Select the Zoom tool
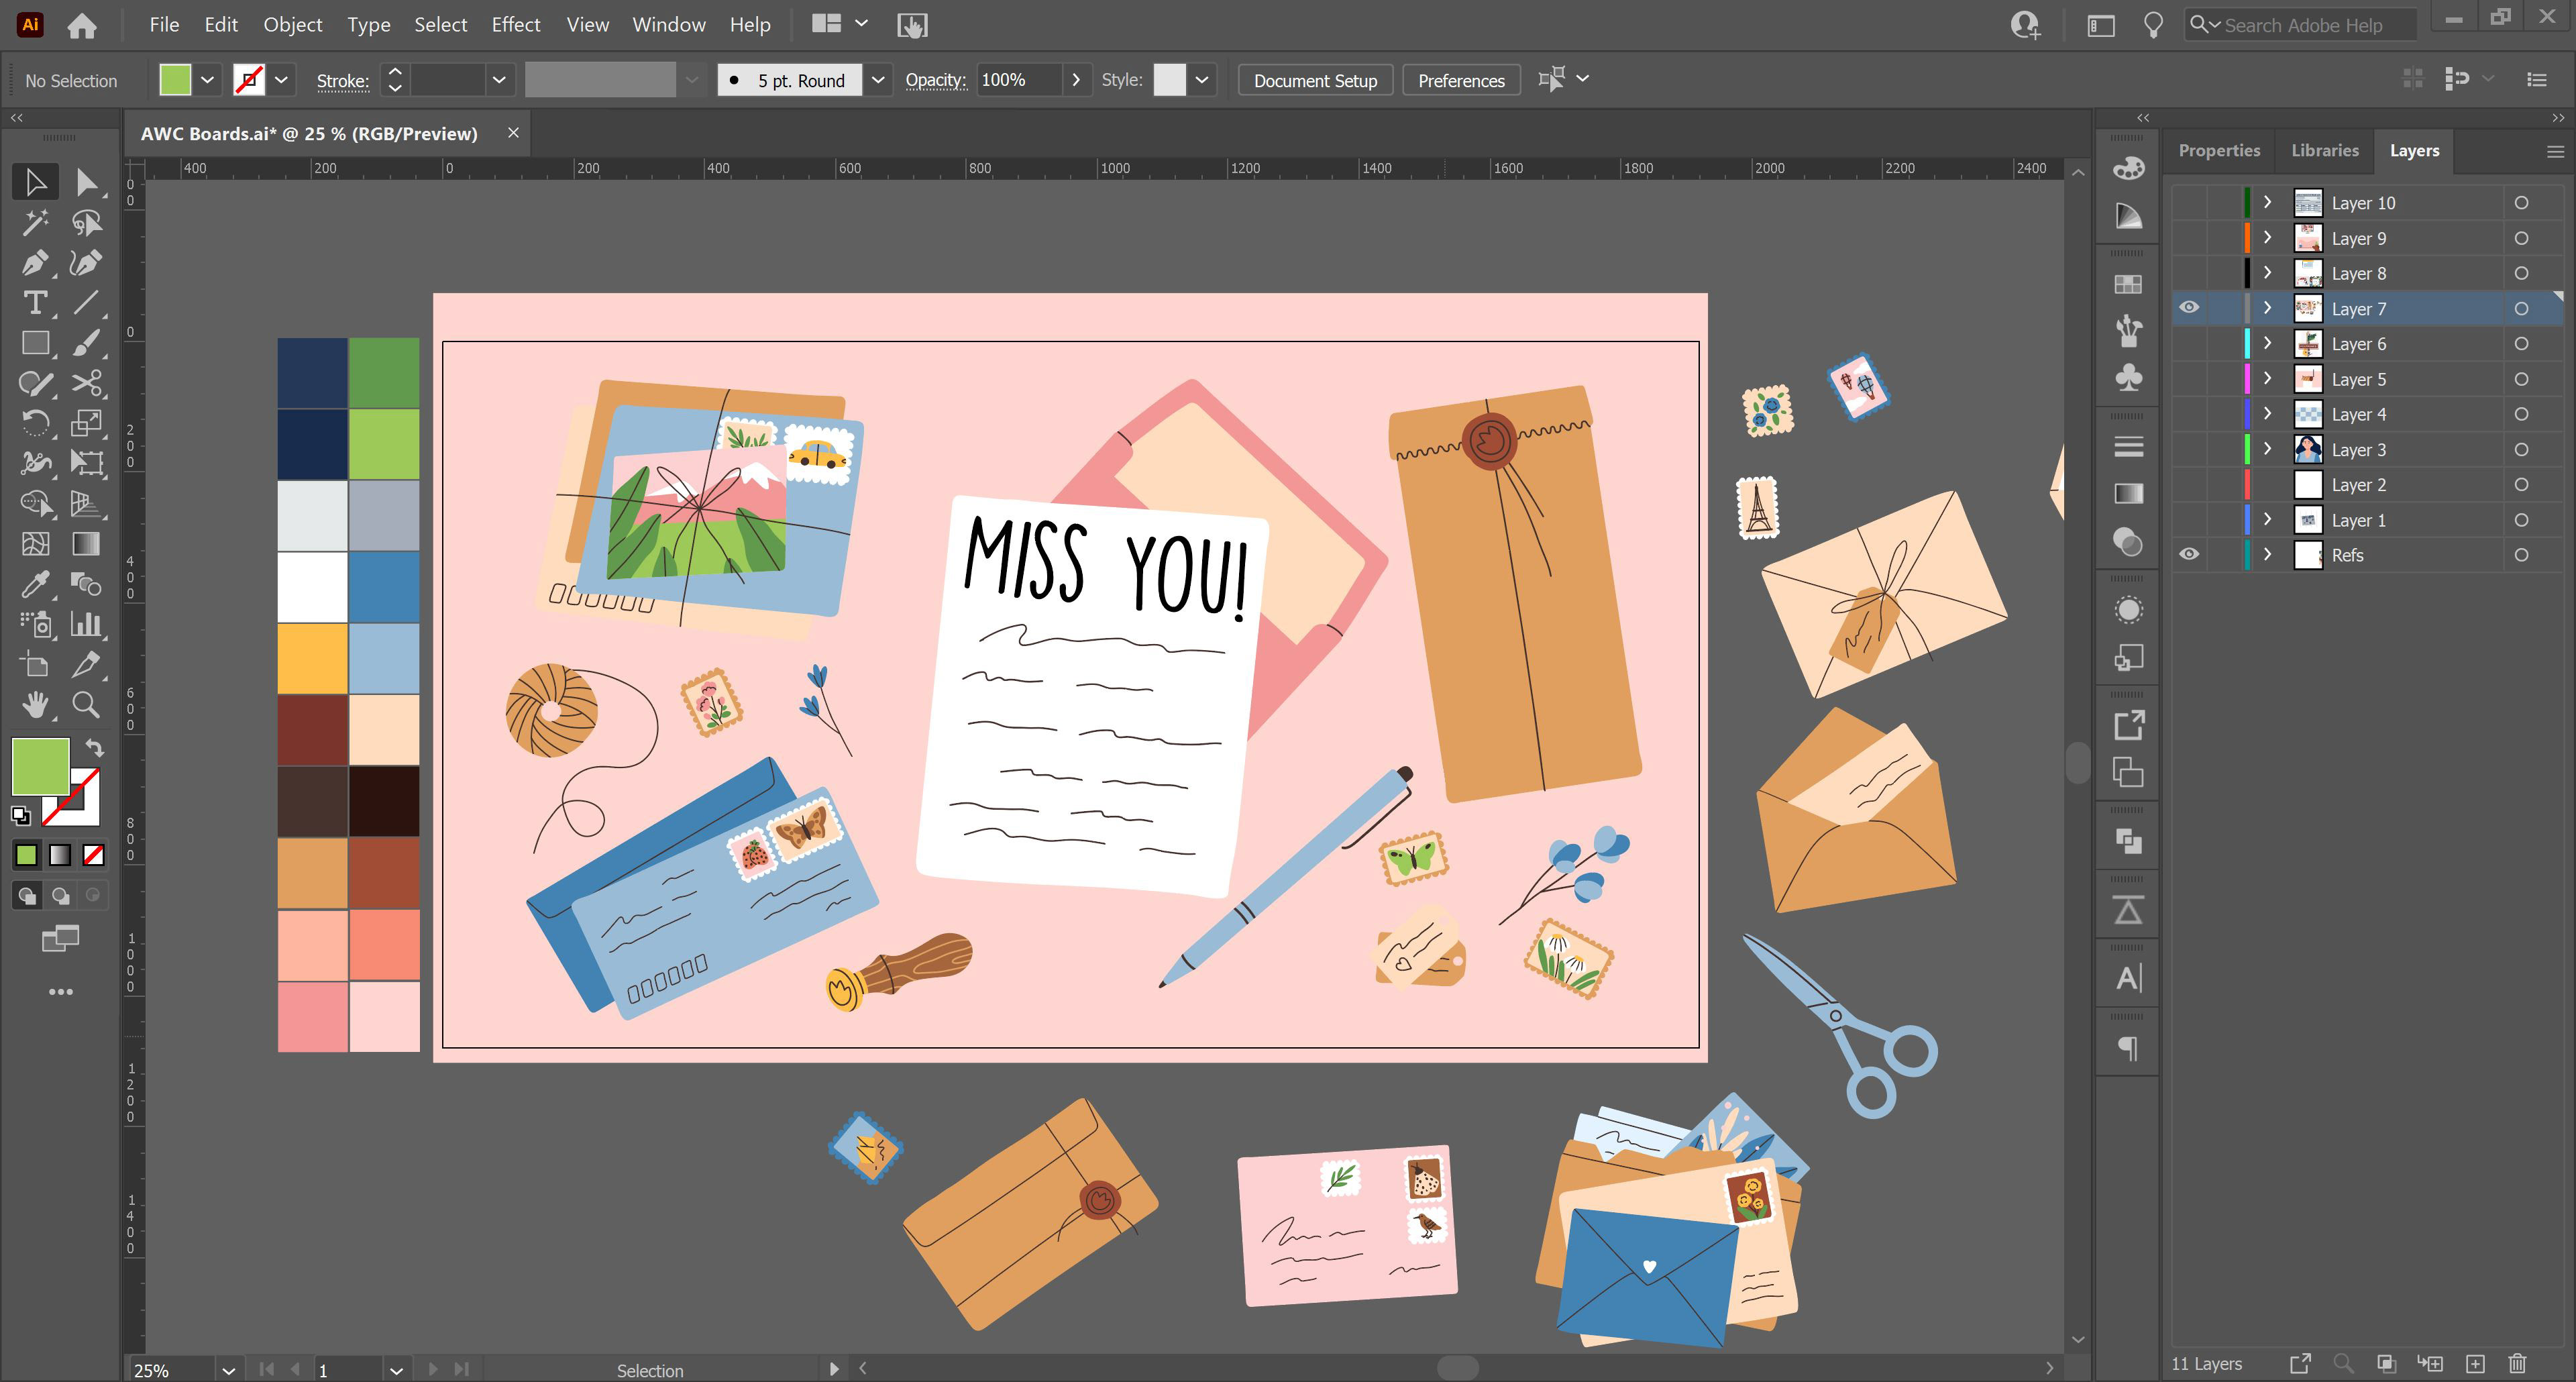The height and width of the screenshot is (1382, 2576). click(86, 705)
